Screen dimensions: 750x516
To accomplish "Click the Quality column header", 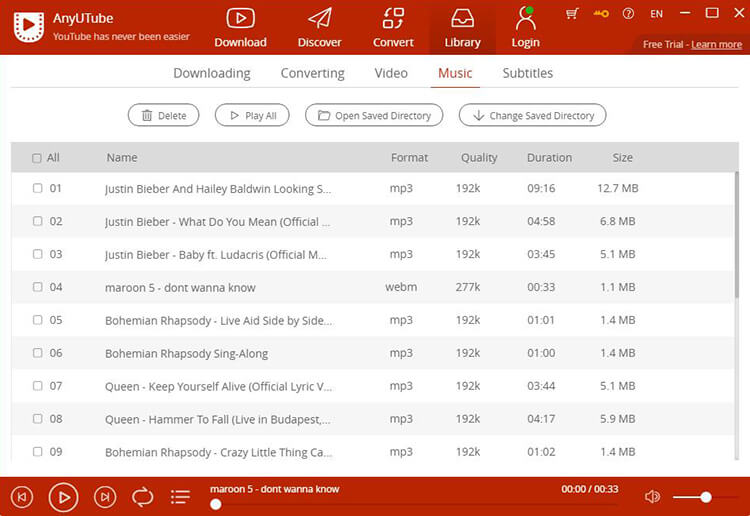I will coord(479,158).
